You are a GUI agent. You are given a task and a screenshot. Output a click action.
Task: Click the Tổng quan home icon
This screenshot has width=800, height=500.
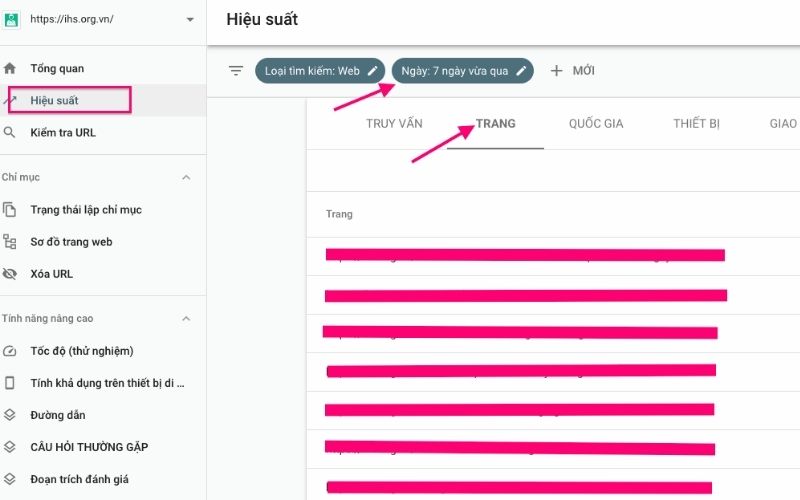pyautogui.click(x=10, y=69)
